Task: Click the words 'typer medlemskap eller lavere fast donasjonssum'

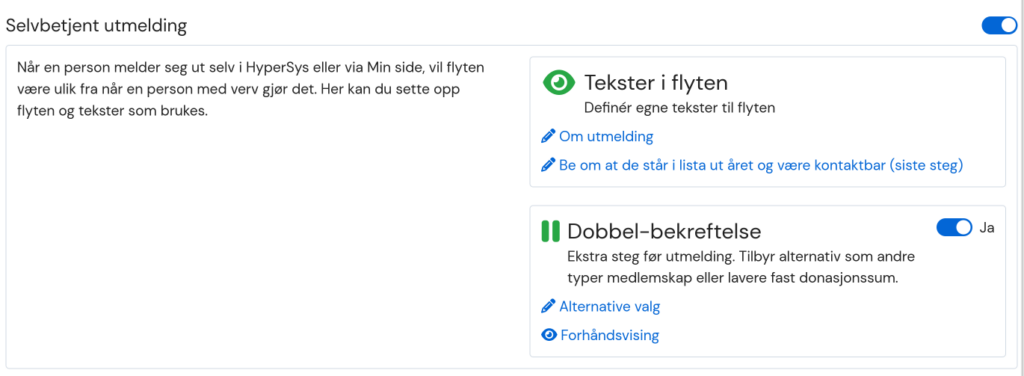Action: 733,278
